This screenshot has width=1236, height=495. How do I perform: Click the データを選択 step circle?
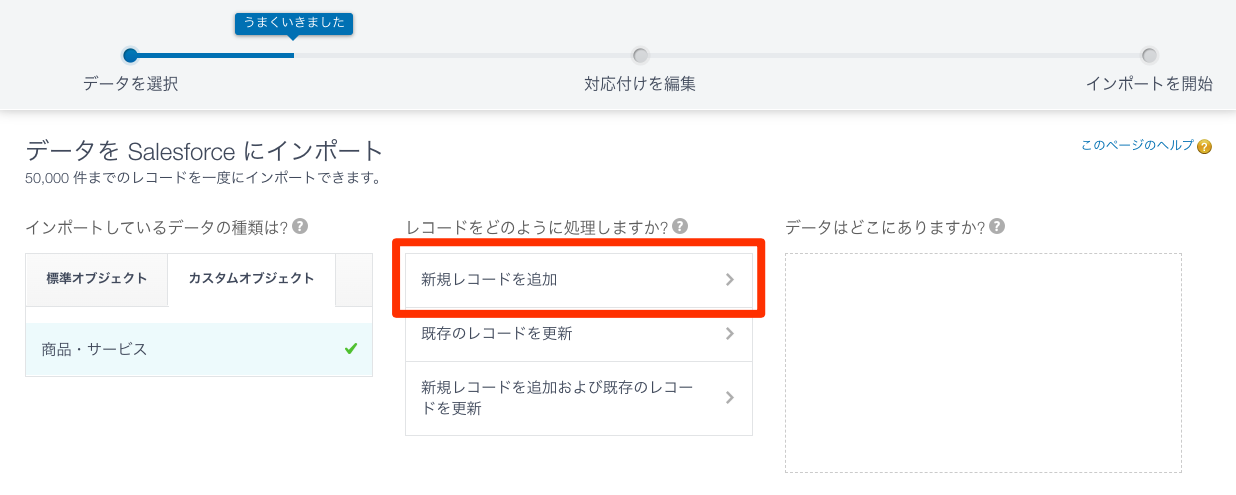tap(130, 55)
